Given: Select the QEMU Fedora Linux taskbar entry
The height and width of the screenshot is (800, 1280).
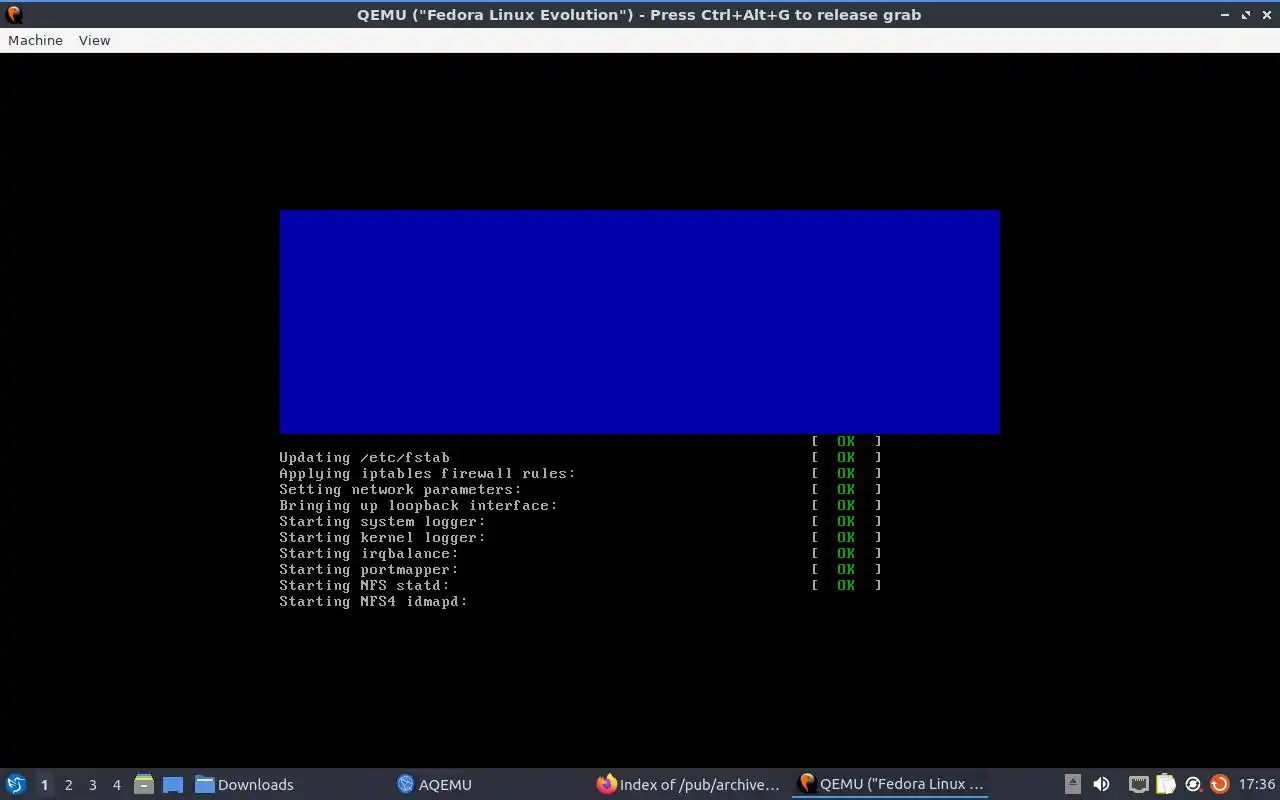Looking at the screenshot, I should [x=890, y=784].
